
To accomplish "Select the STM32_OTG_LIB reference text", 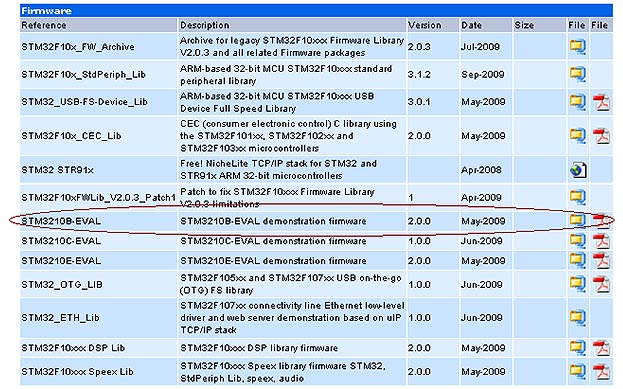I will point(62,284).
